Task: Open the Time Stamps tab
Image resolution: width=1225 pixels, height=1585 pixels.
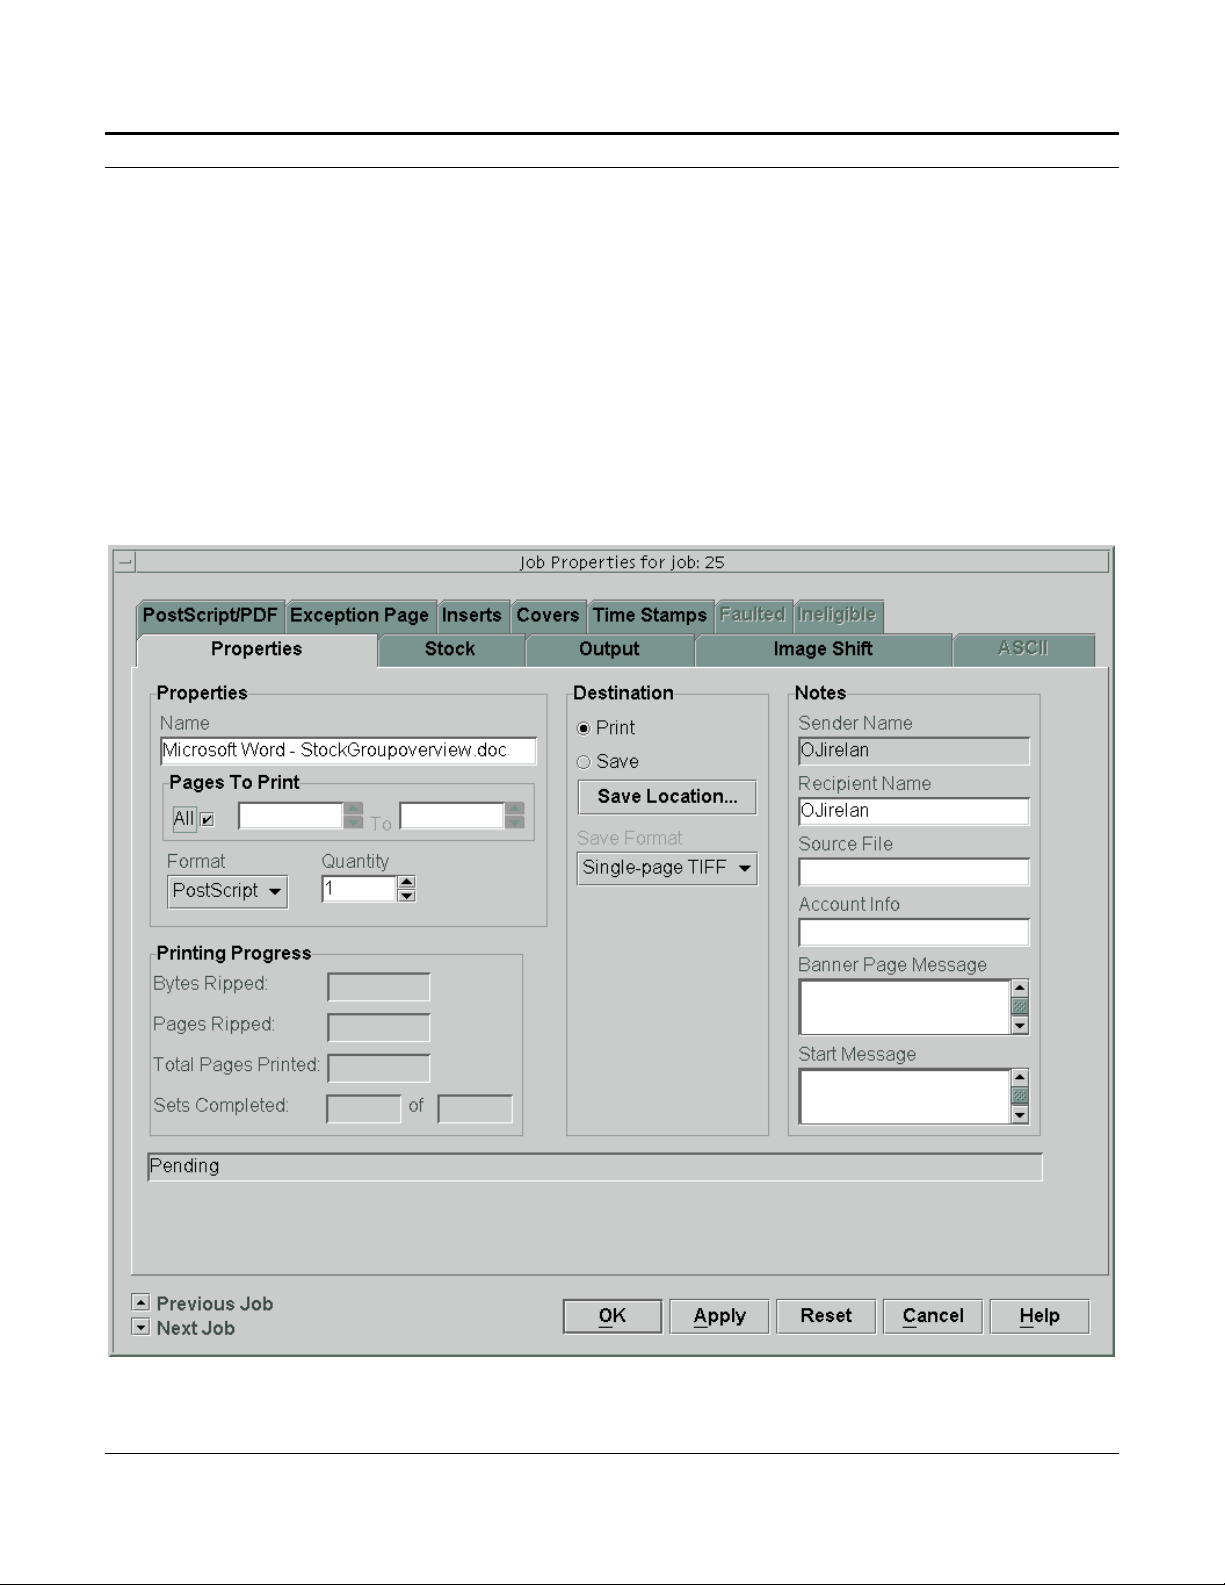Action: tap(650, 615)
